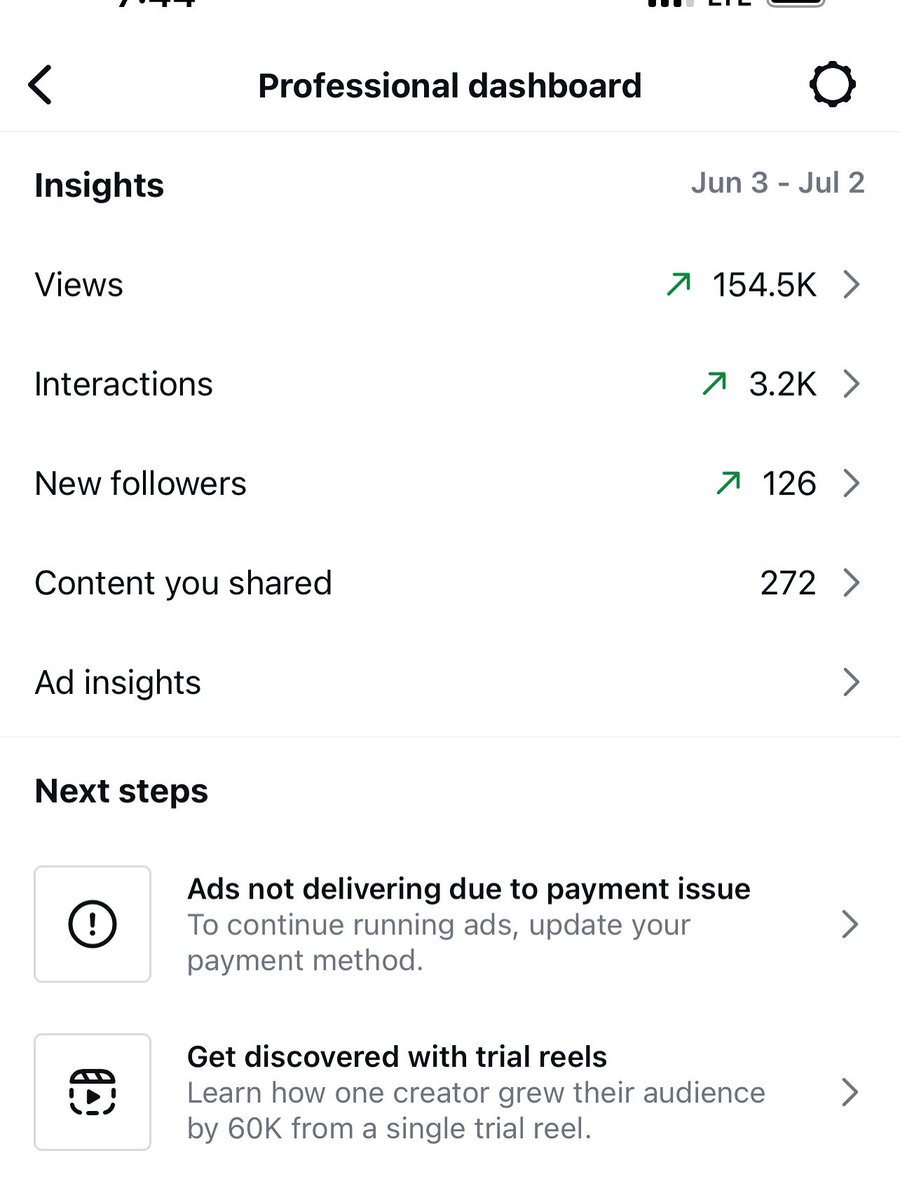Expand New followers chevron arrow
The width and height of the screenshot is (900, 1200).
(851, 484)
